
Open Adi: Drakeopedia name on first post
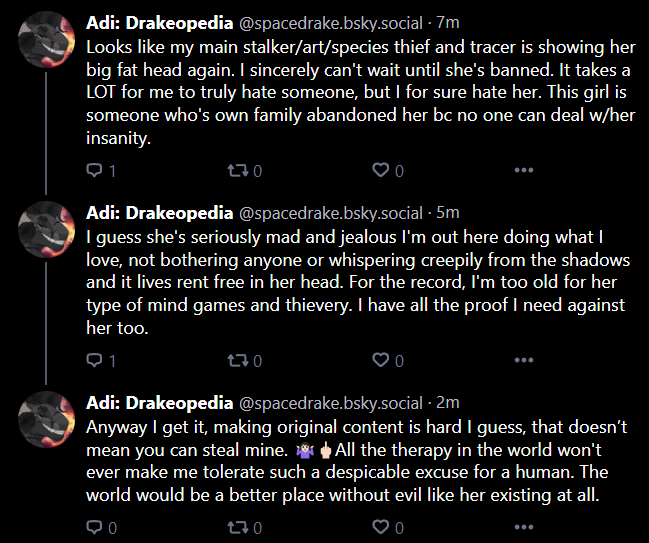pyautogui.click(x=159, y=23)
